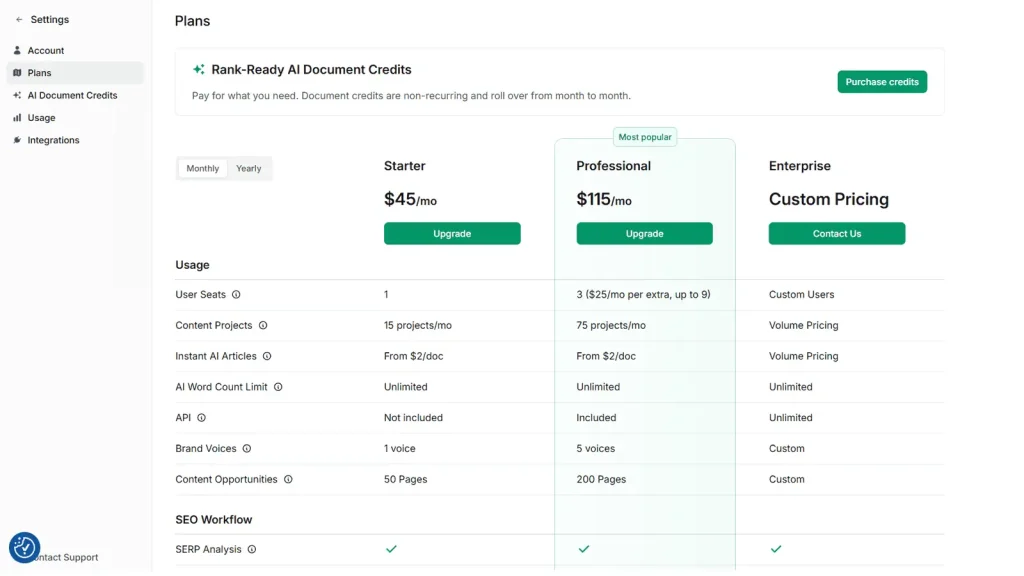Click Contact Us for Enterprise plan
Viewport: 1024px width, 576px height.
point(836,234)
